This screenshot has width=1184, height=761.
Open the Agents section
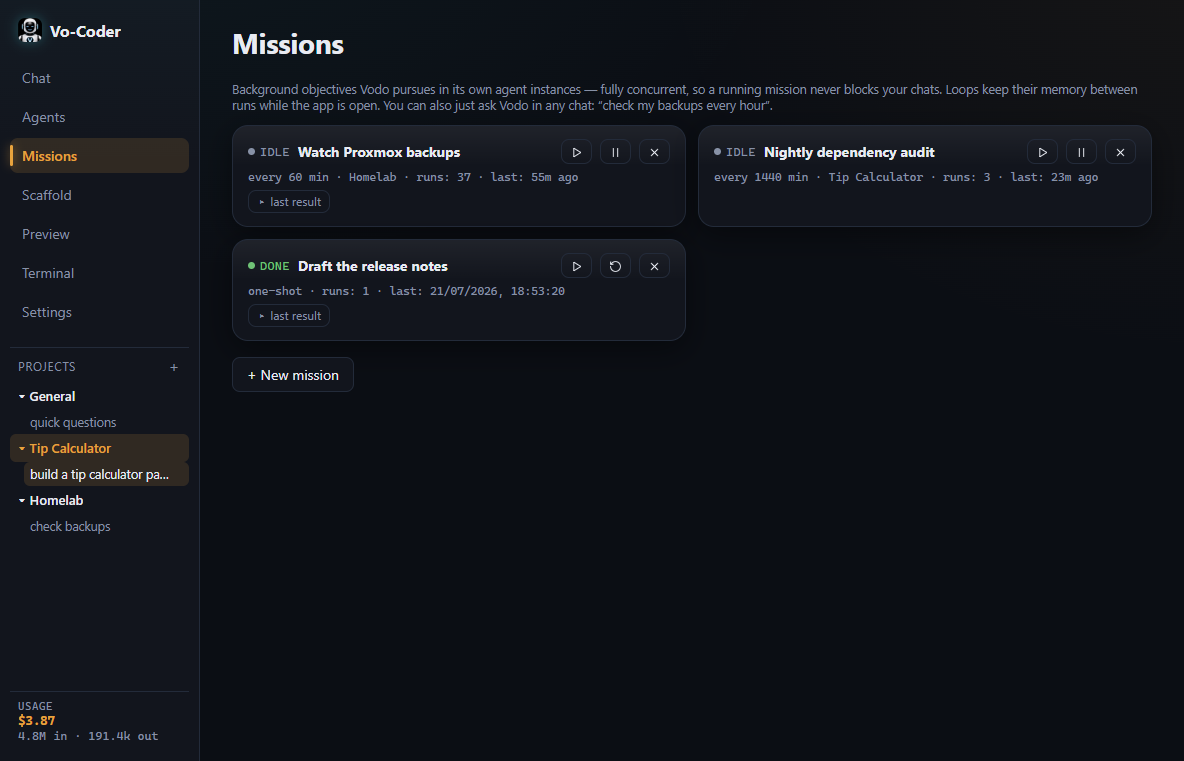(100, 118)
